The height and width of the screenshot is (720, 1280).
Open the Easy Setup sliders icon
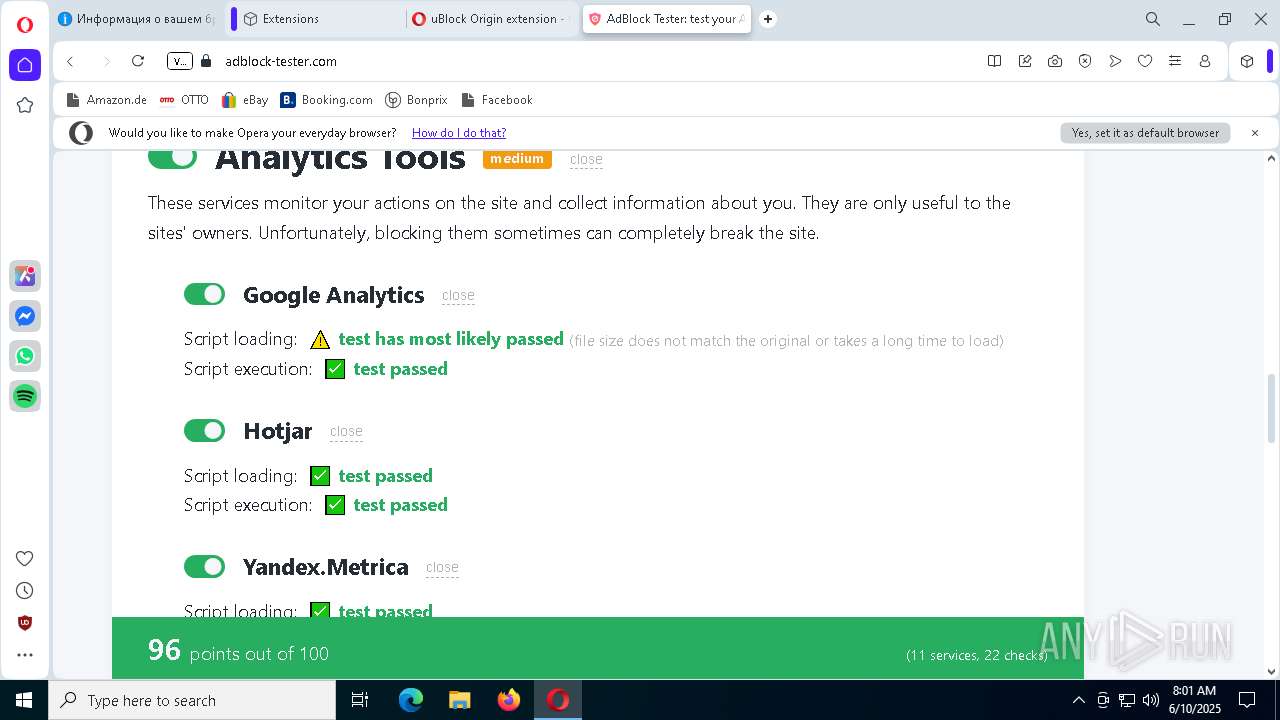[x=1175, y=61]
